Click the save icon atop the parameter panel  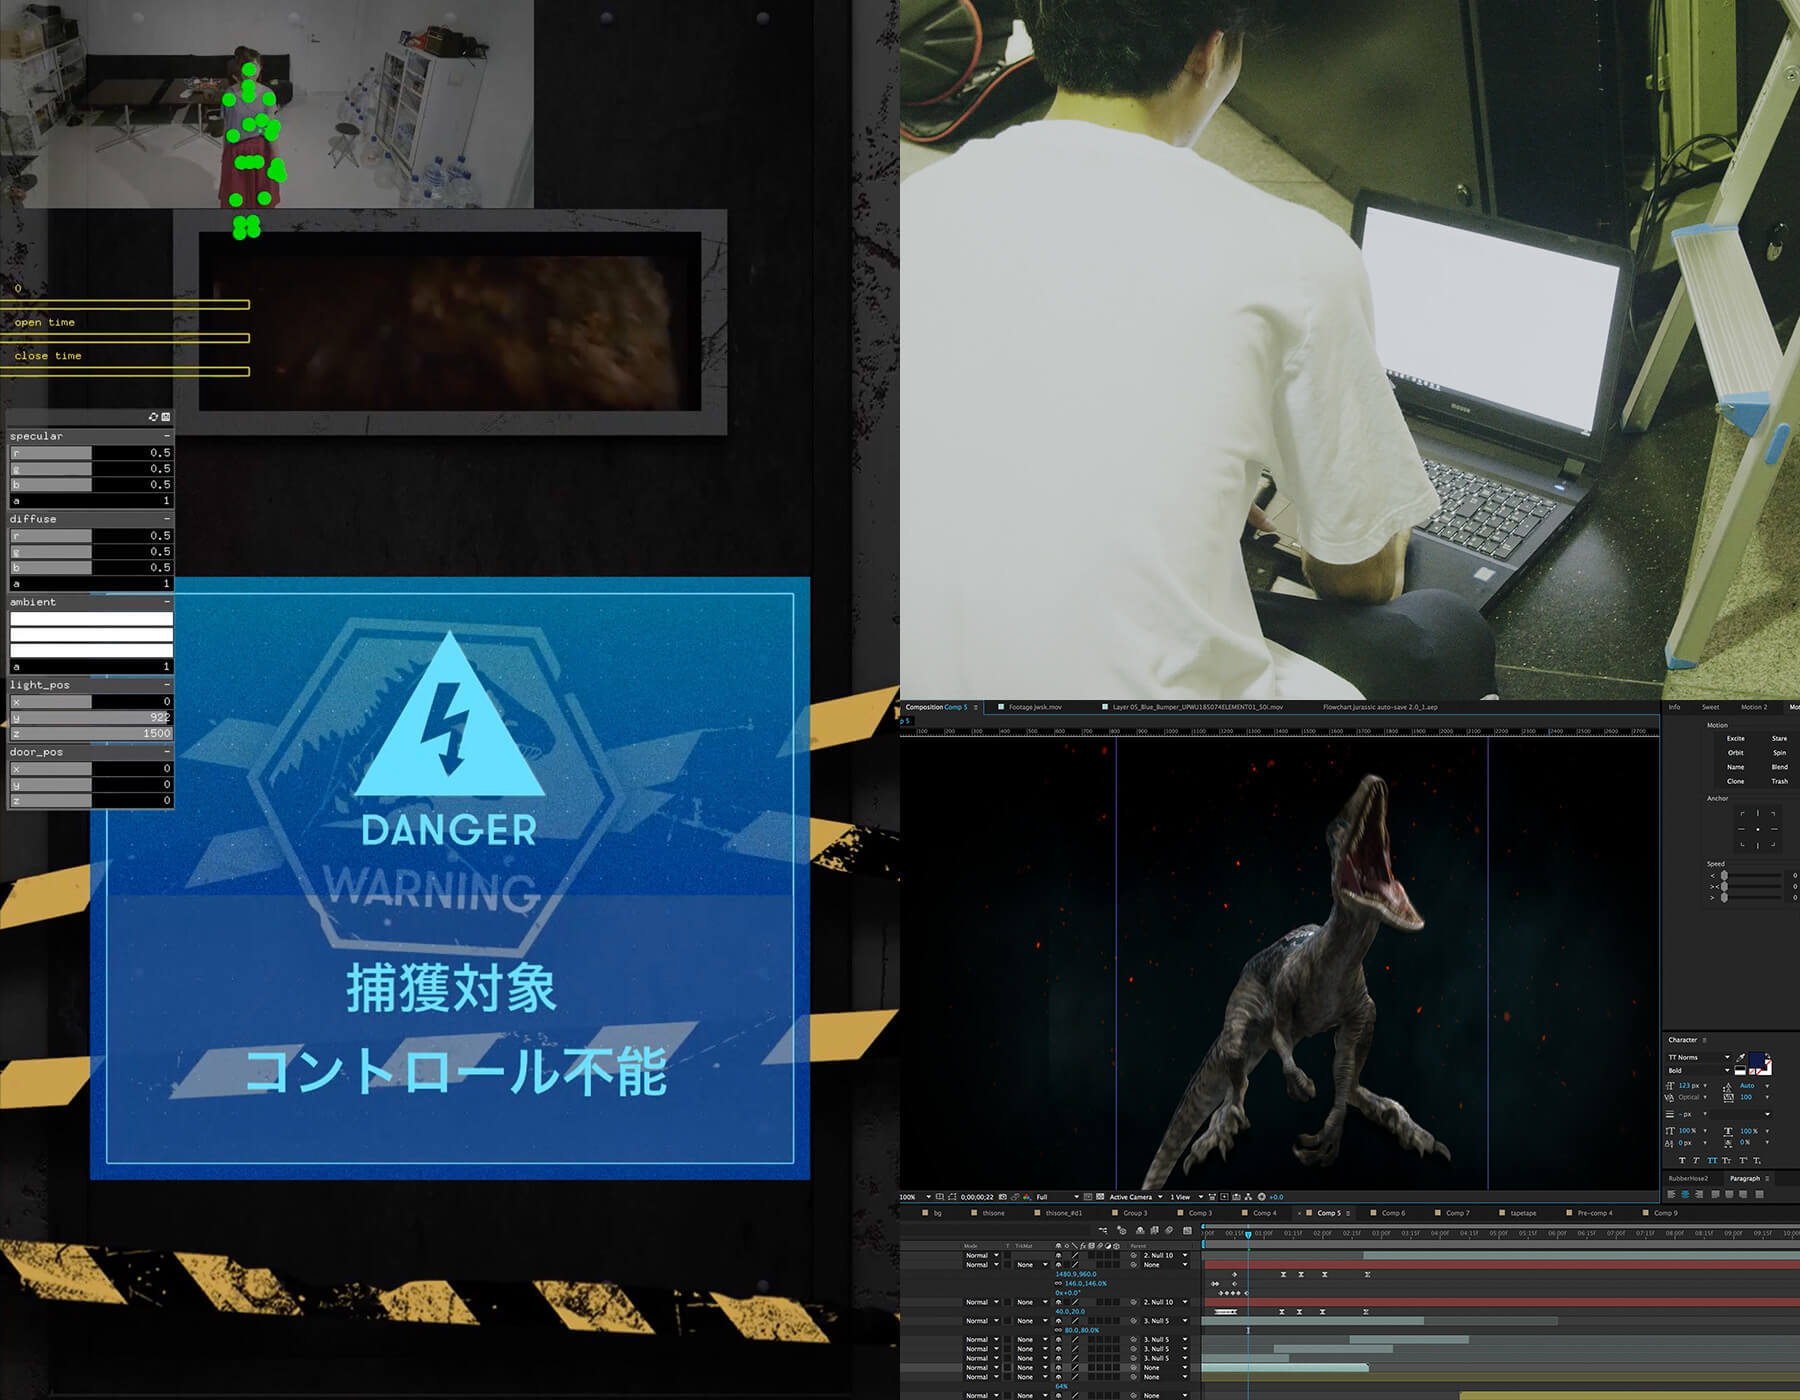166,417
